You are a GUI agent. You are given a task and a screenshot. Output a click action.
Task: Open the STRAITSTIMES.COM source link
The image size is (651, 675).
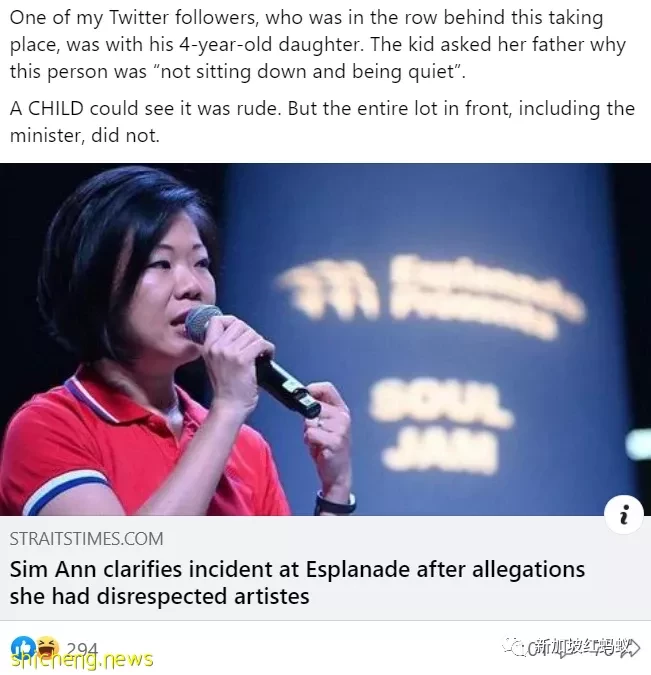pos(87,539)
